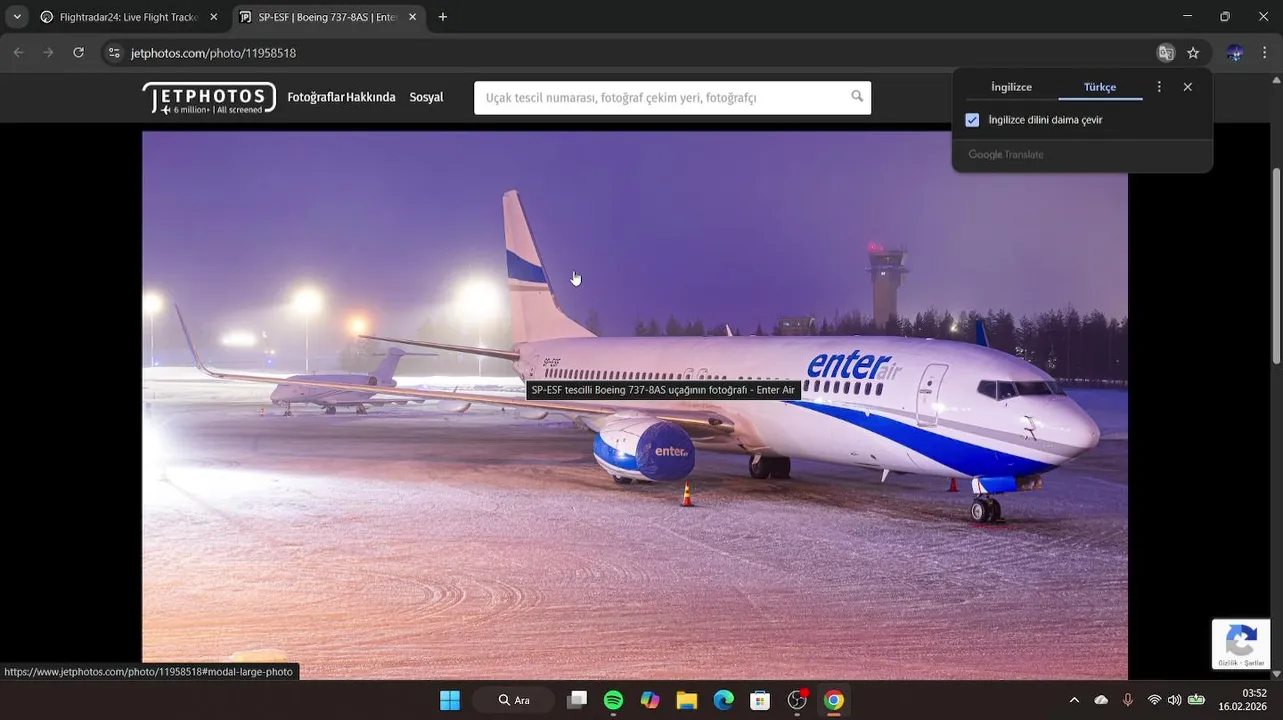Open the Enter Air aircraft photo in large view
This screenshot has width=1283, height=720.
(x=635, y=405)
